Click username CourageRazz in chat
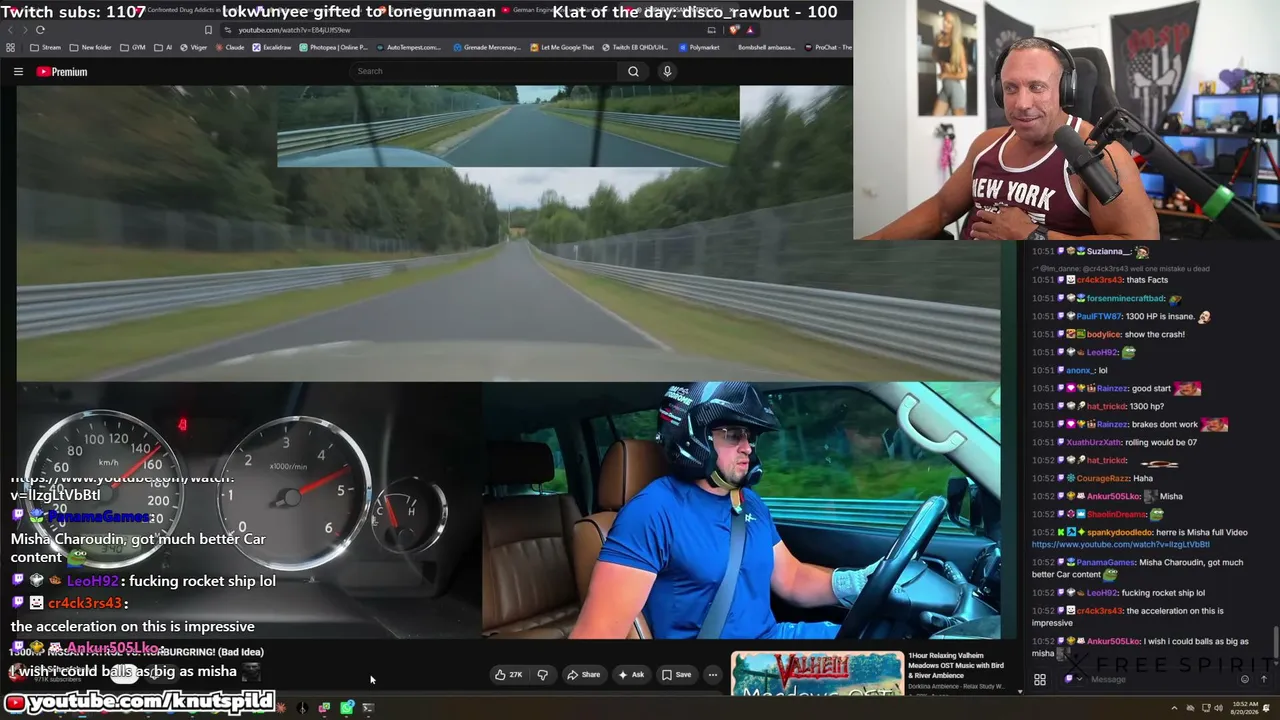The image size is (1280, 720). point(1101,478)
